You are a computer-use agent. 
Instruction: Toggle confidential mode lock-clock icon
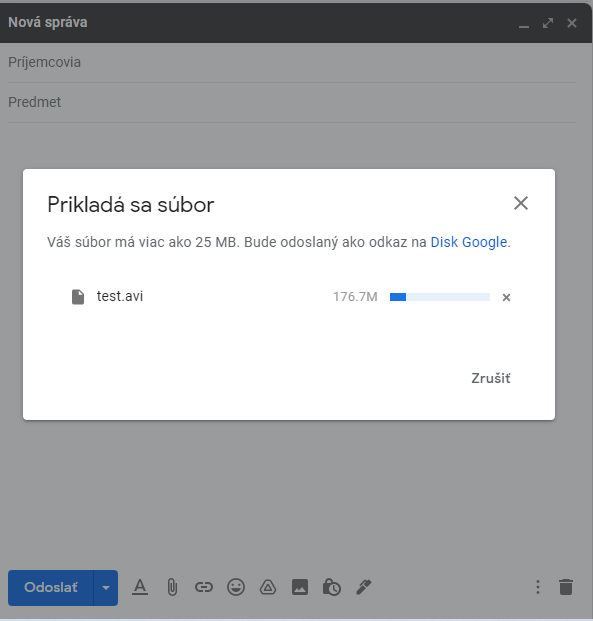pos(332,587)
